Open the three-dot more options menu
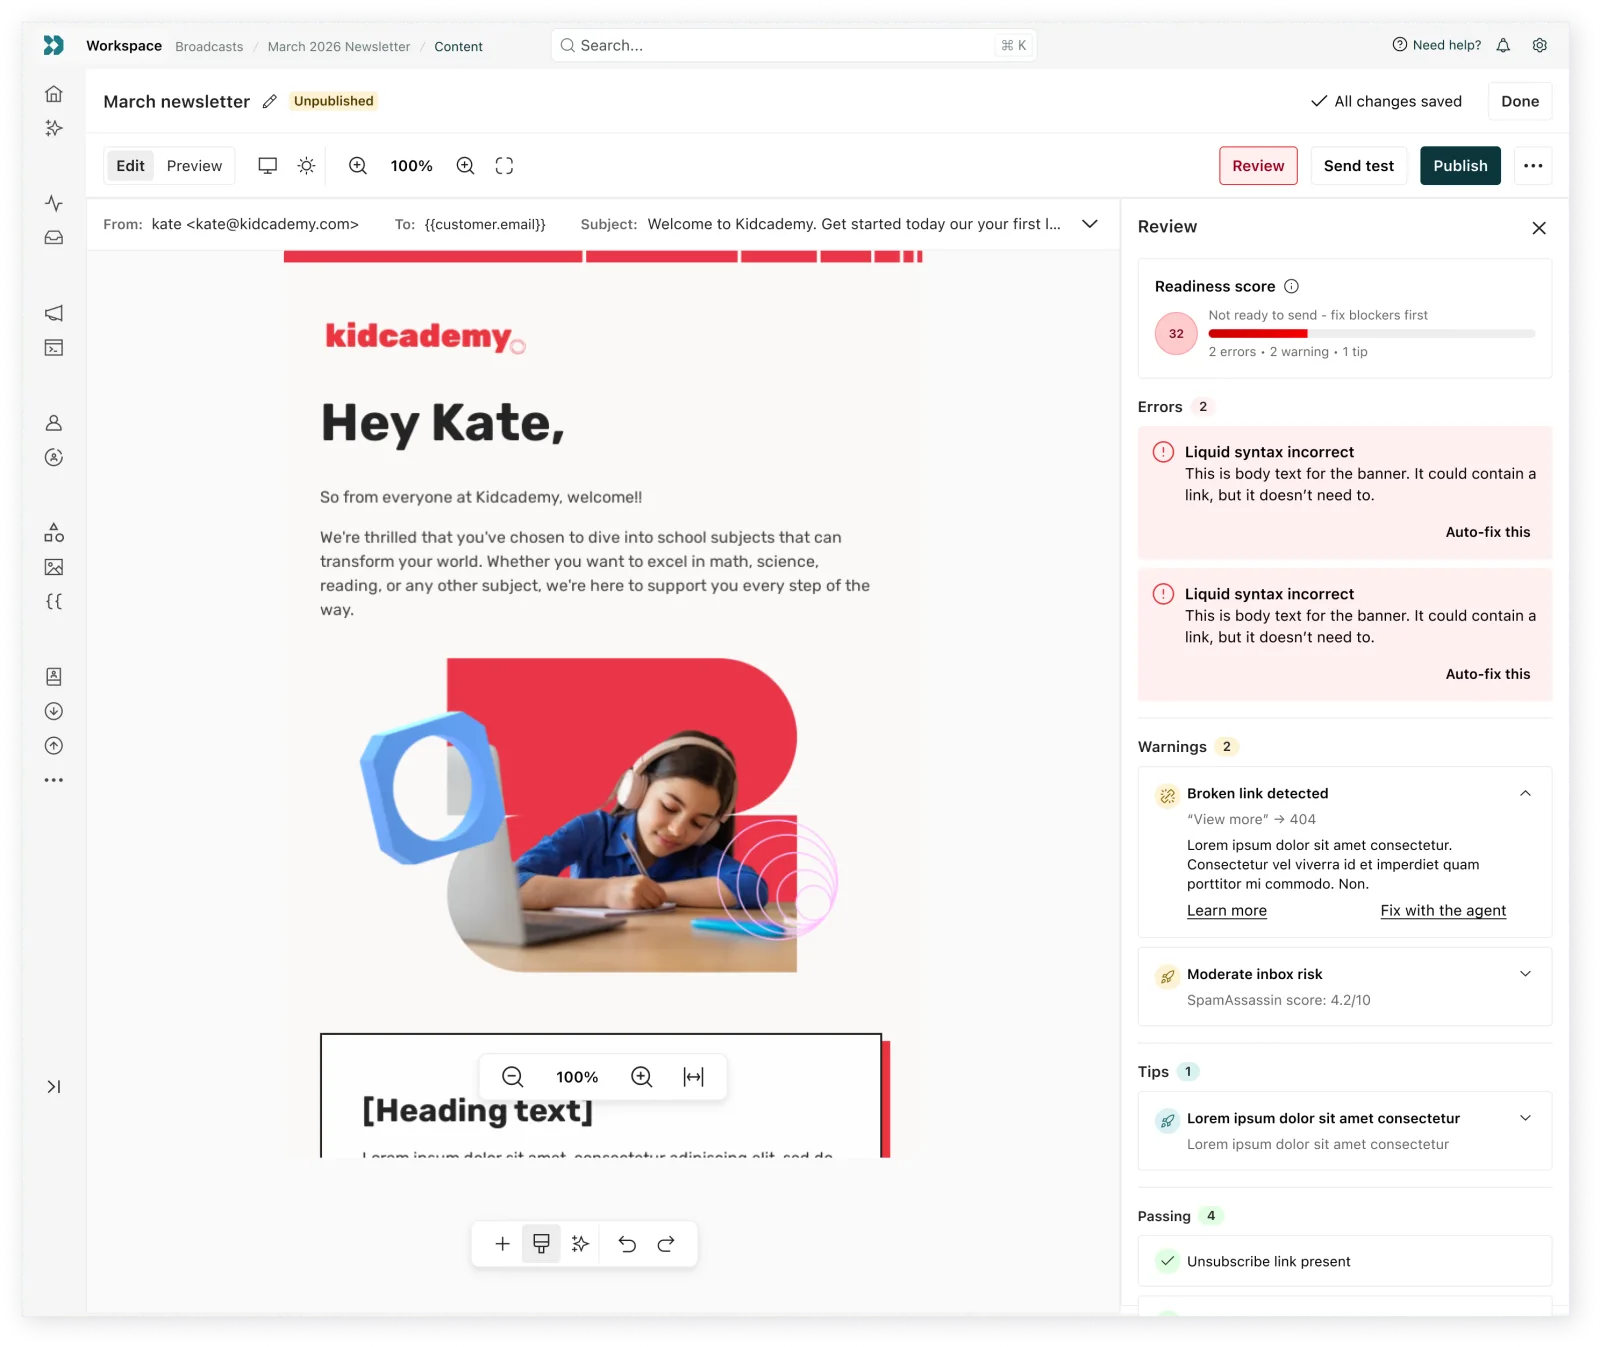1600x1347 pixels. [x=1533, y=166]
